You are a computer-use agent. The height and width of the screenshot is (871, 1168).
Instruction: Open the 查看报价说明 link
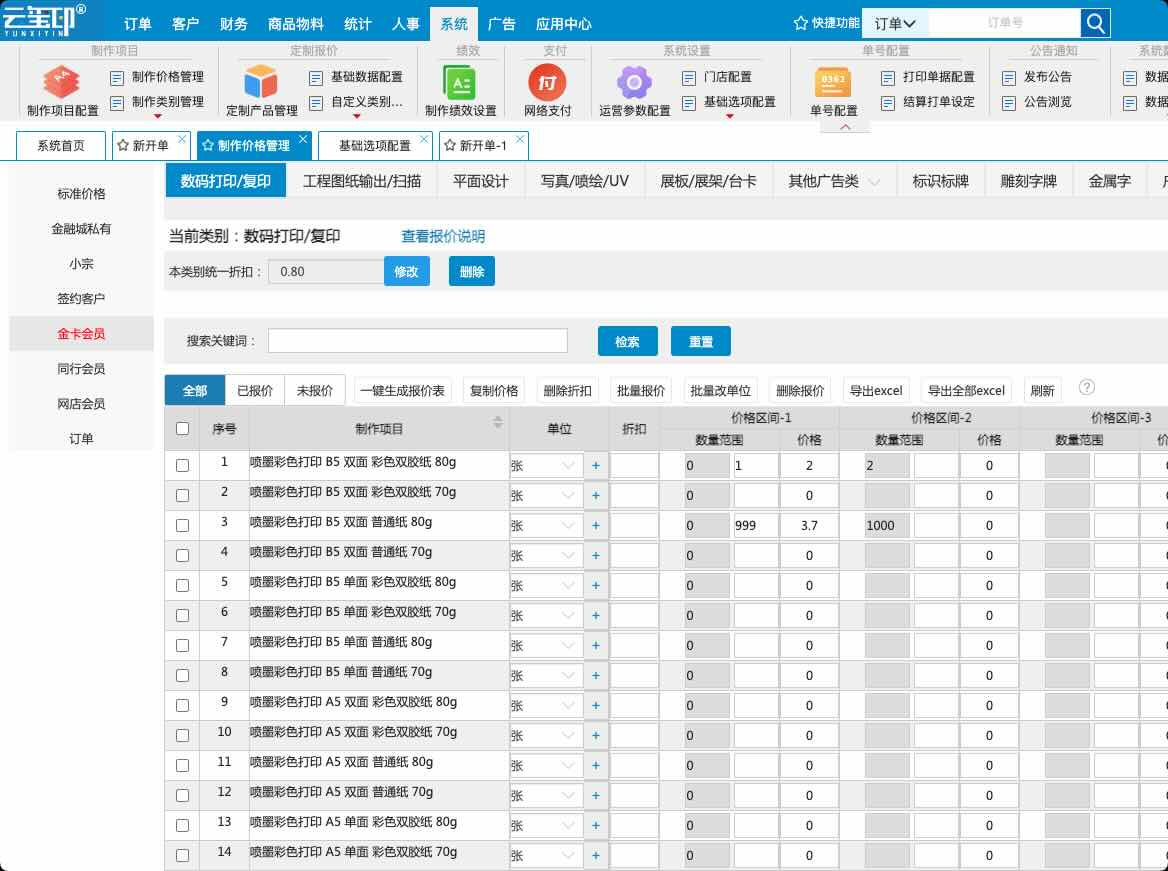(x=443, y=236)
